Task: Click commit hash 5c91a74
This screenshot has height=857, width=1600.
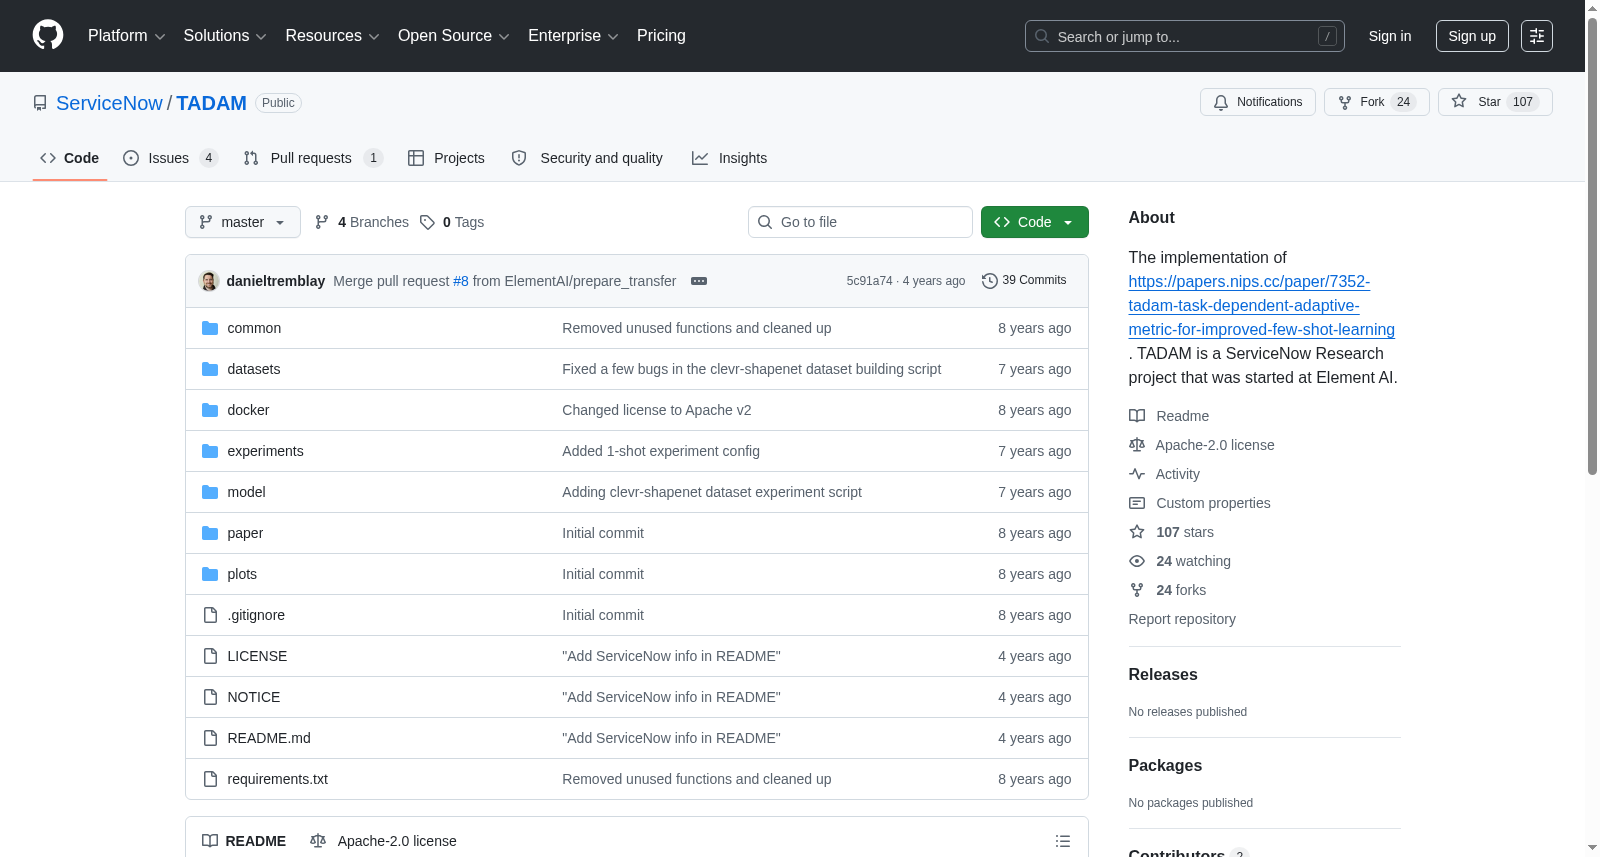Action: pyautogui.click(x=869, y=281)
